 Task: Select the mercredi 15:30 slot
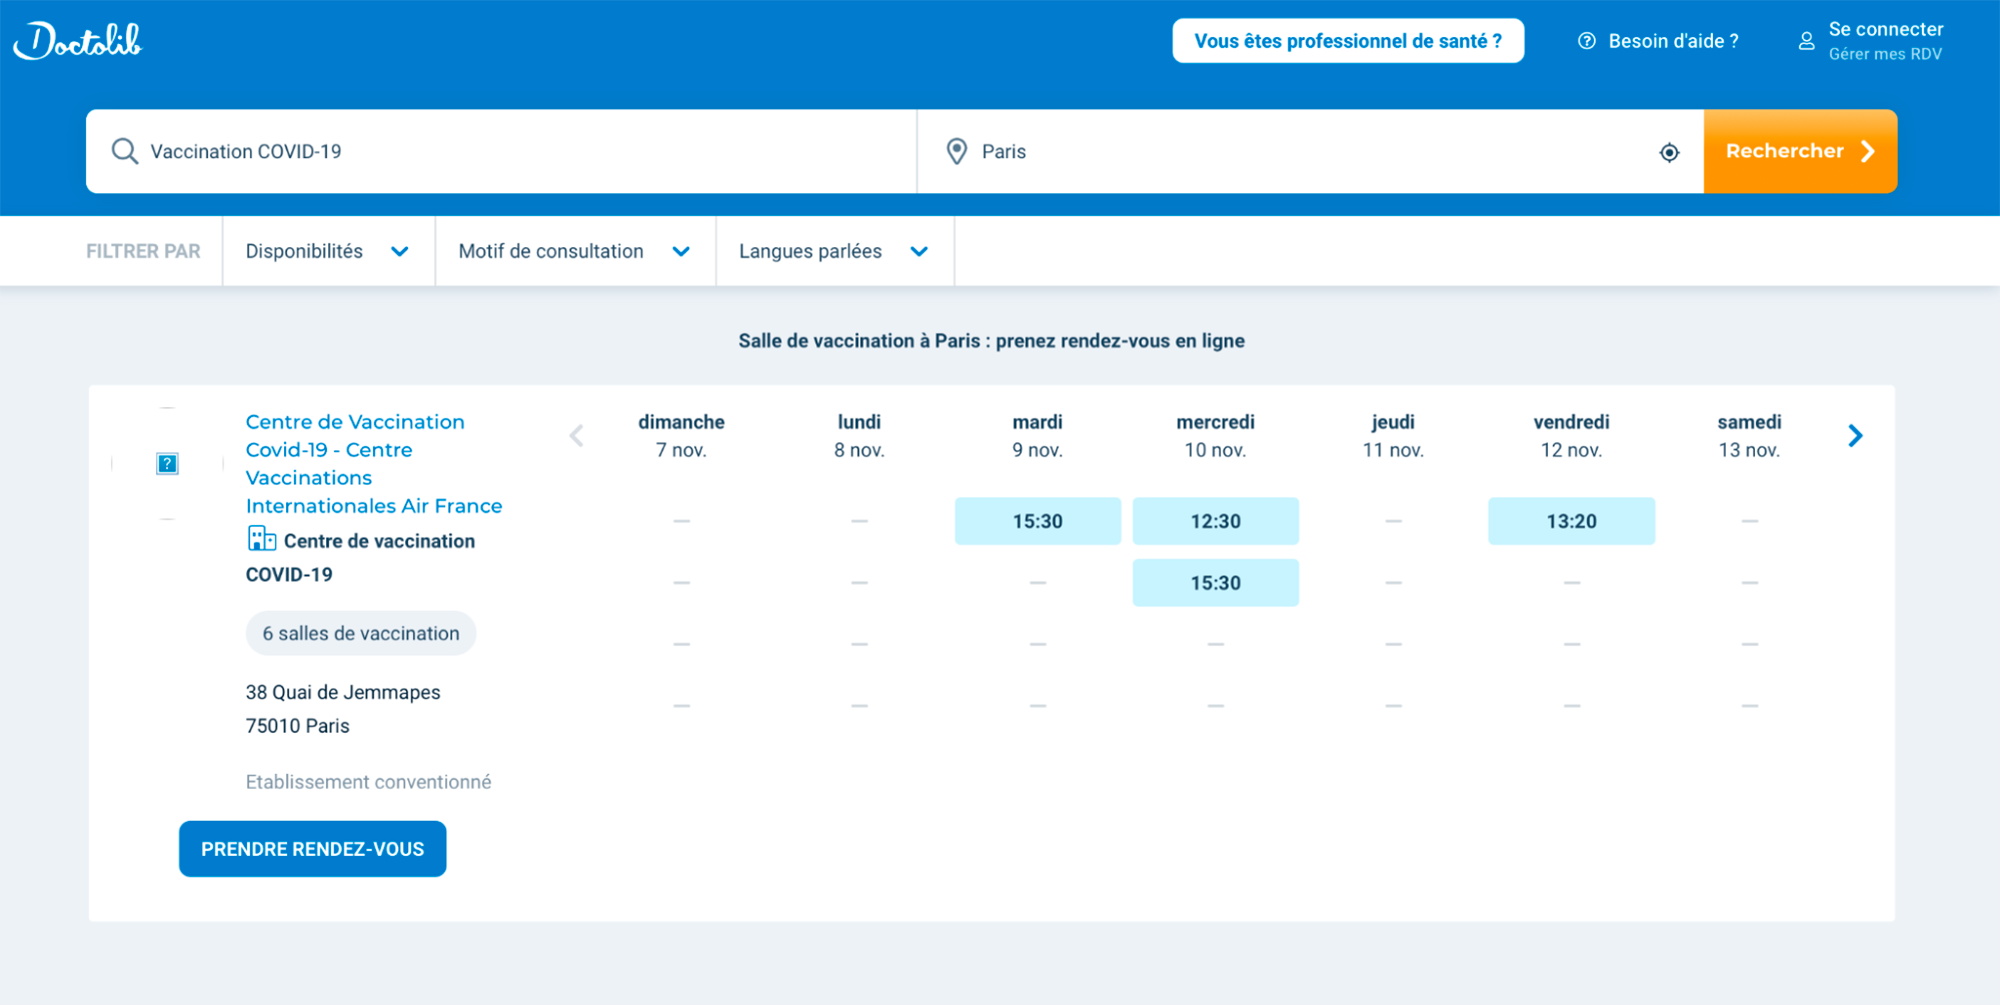pos(1215,583)
